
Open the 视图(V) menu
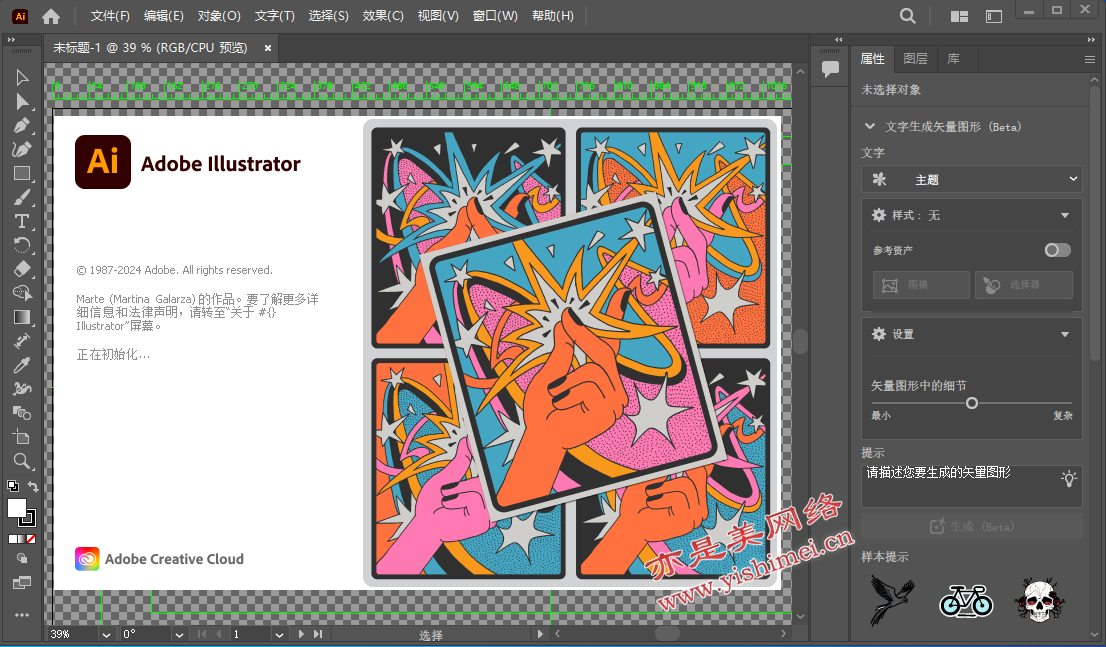coord(438,16)
